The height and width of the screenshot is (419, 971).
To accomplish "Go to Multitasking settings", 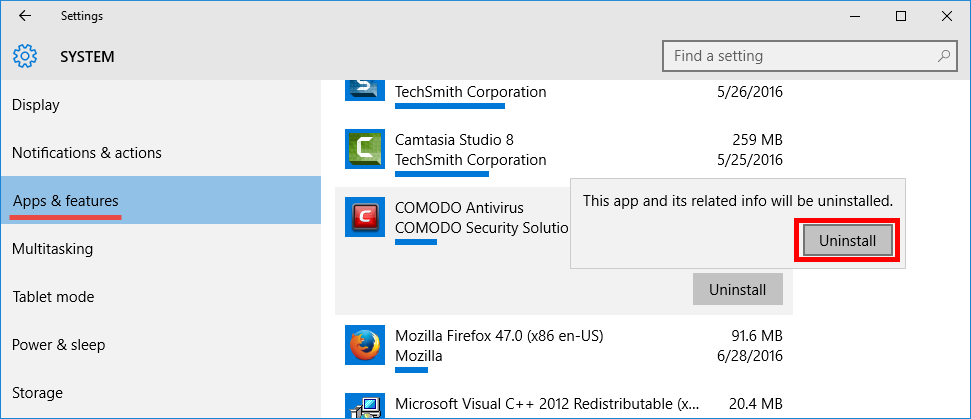I will pos(52,249).
